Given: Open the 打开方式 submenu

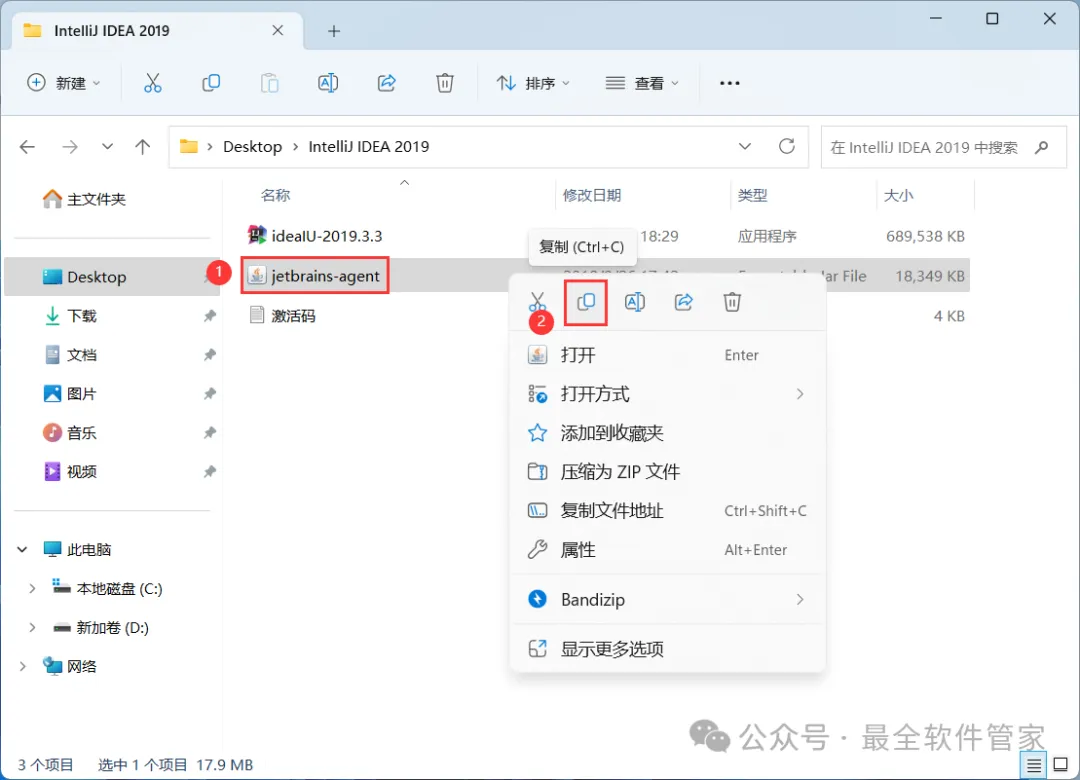Looking at the screenshot, I should [667, 394].
